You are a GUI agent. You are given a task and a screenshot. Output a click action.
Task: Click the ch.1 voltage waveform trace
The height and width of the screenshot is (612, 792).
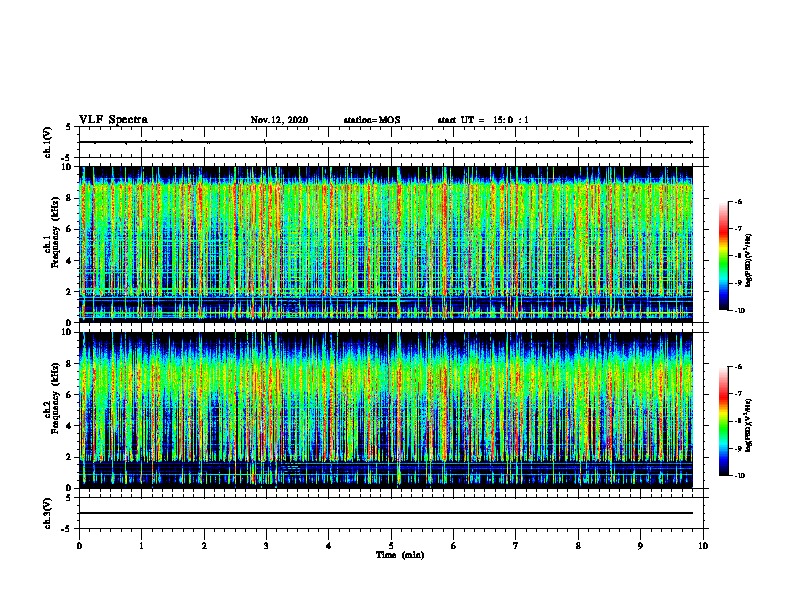pyautogui.click(x=386, y=142)
